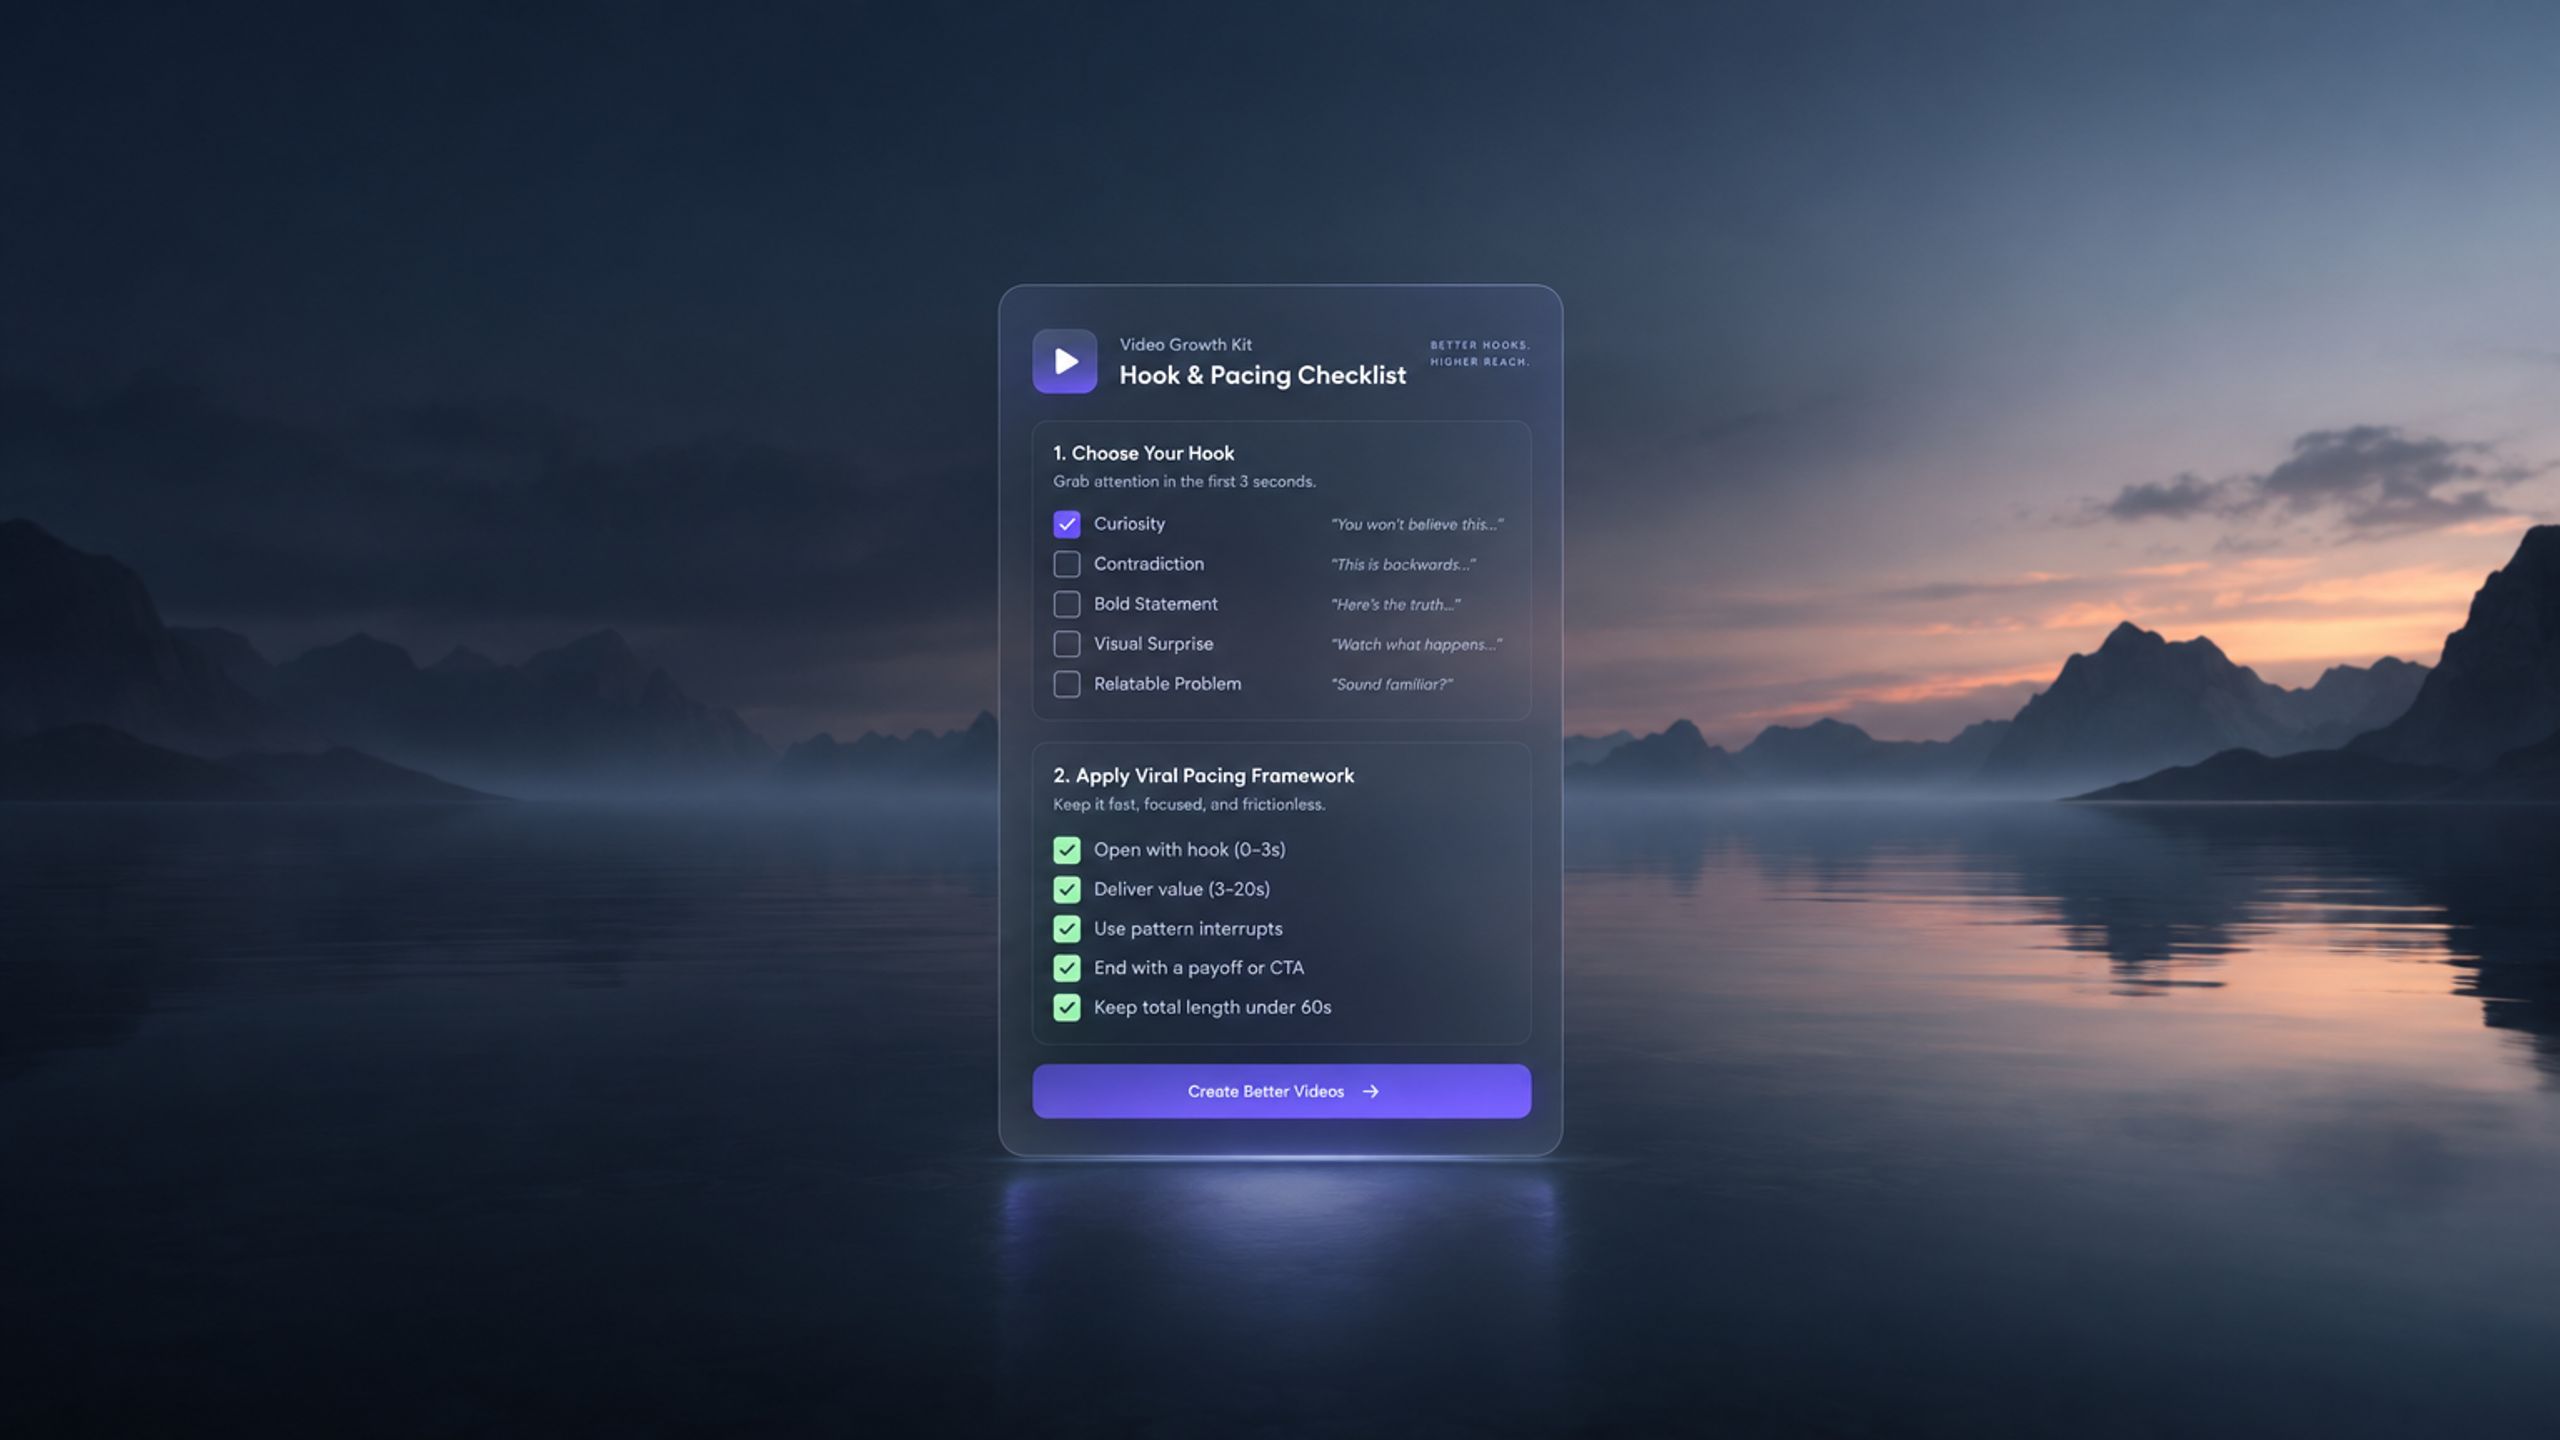The height and width of the screenshot is (1440, 2560).
Task: Toggle End with a payoff or CTA
Action: pyautogui.click(x=1067, y=968)
